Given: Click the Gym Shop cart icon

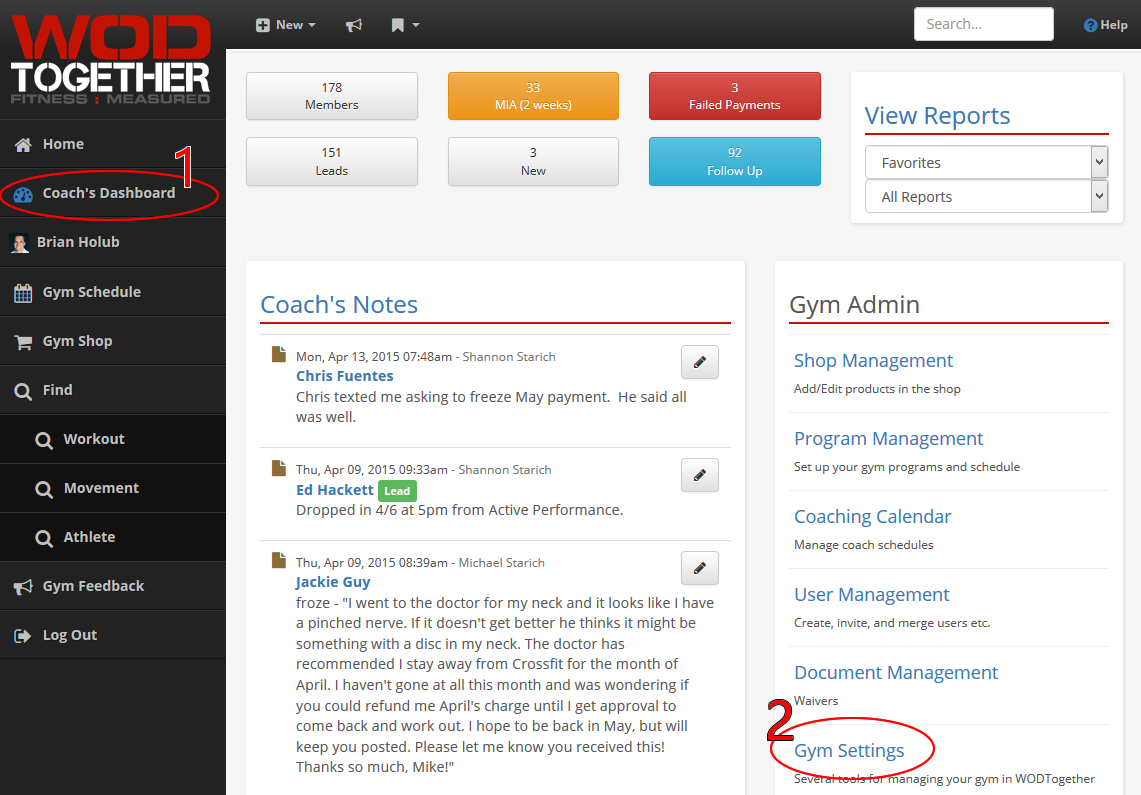Looking at the screenshot, I should [22, 342].
